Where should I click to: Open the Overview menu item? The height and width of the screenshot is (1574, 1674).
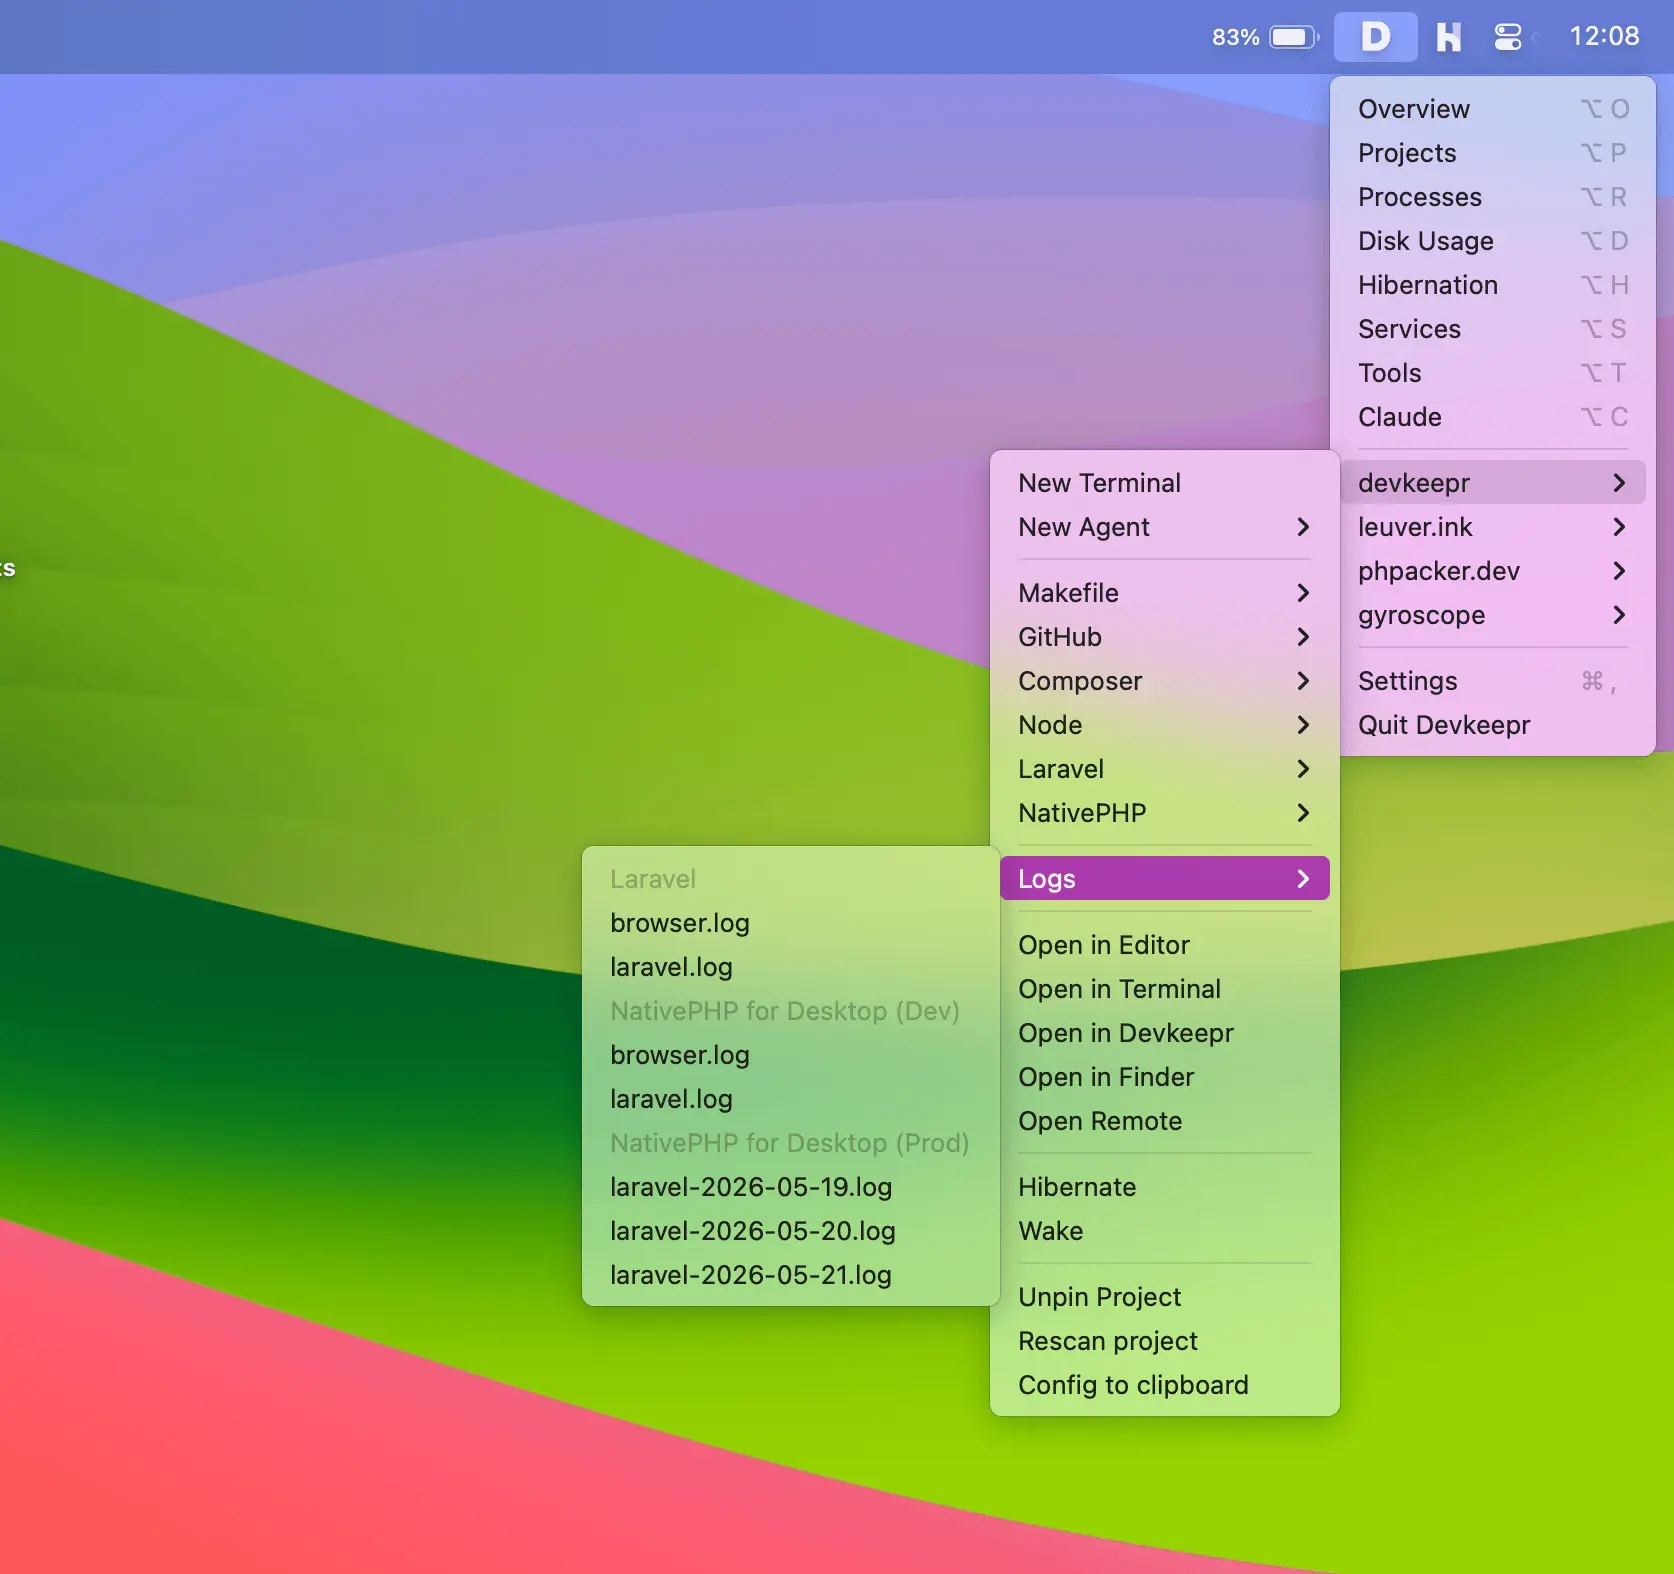click(1493, 109)
